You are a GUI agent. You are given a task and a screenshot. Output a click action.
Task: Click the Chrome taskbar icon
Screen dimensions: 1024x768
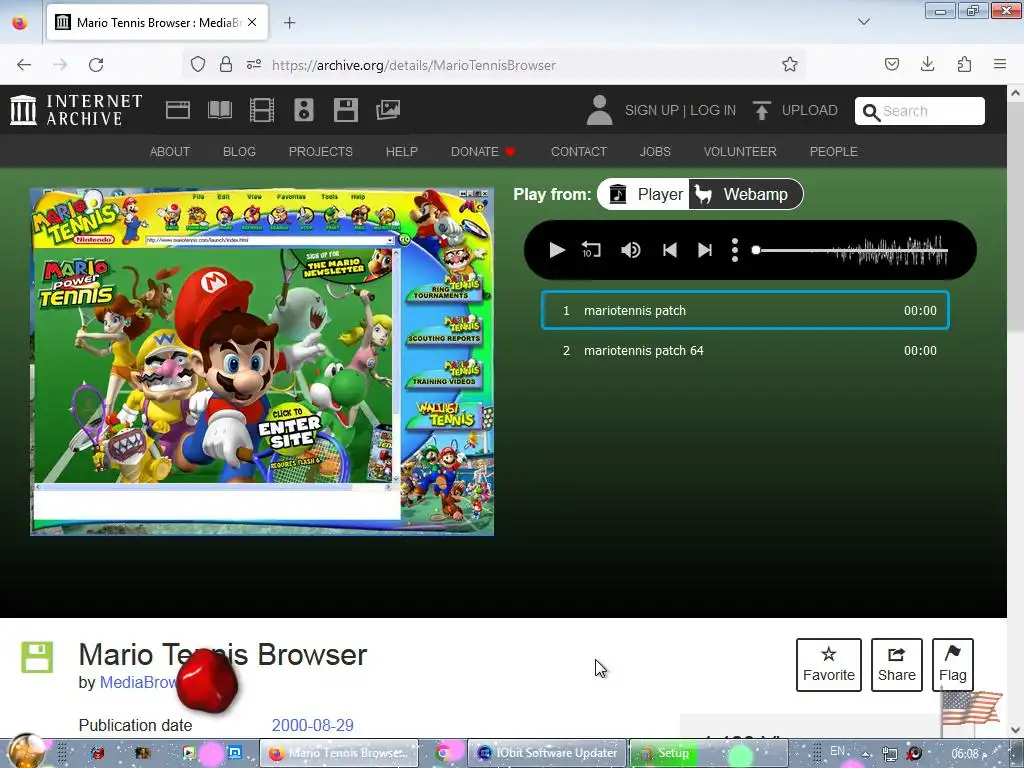(443, 753)
